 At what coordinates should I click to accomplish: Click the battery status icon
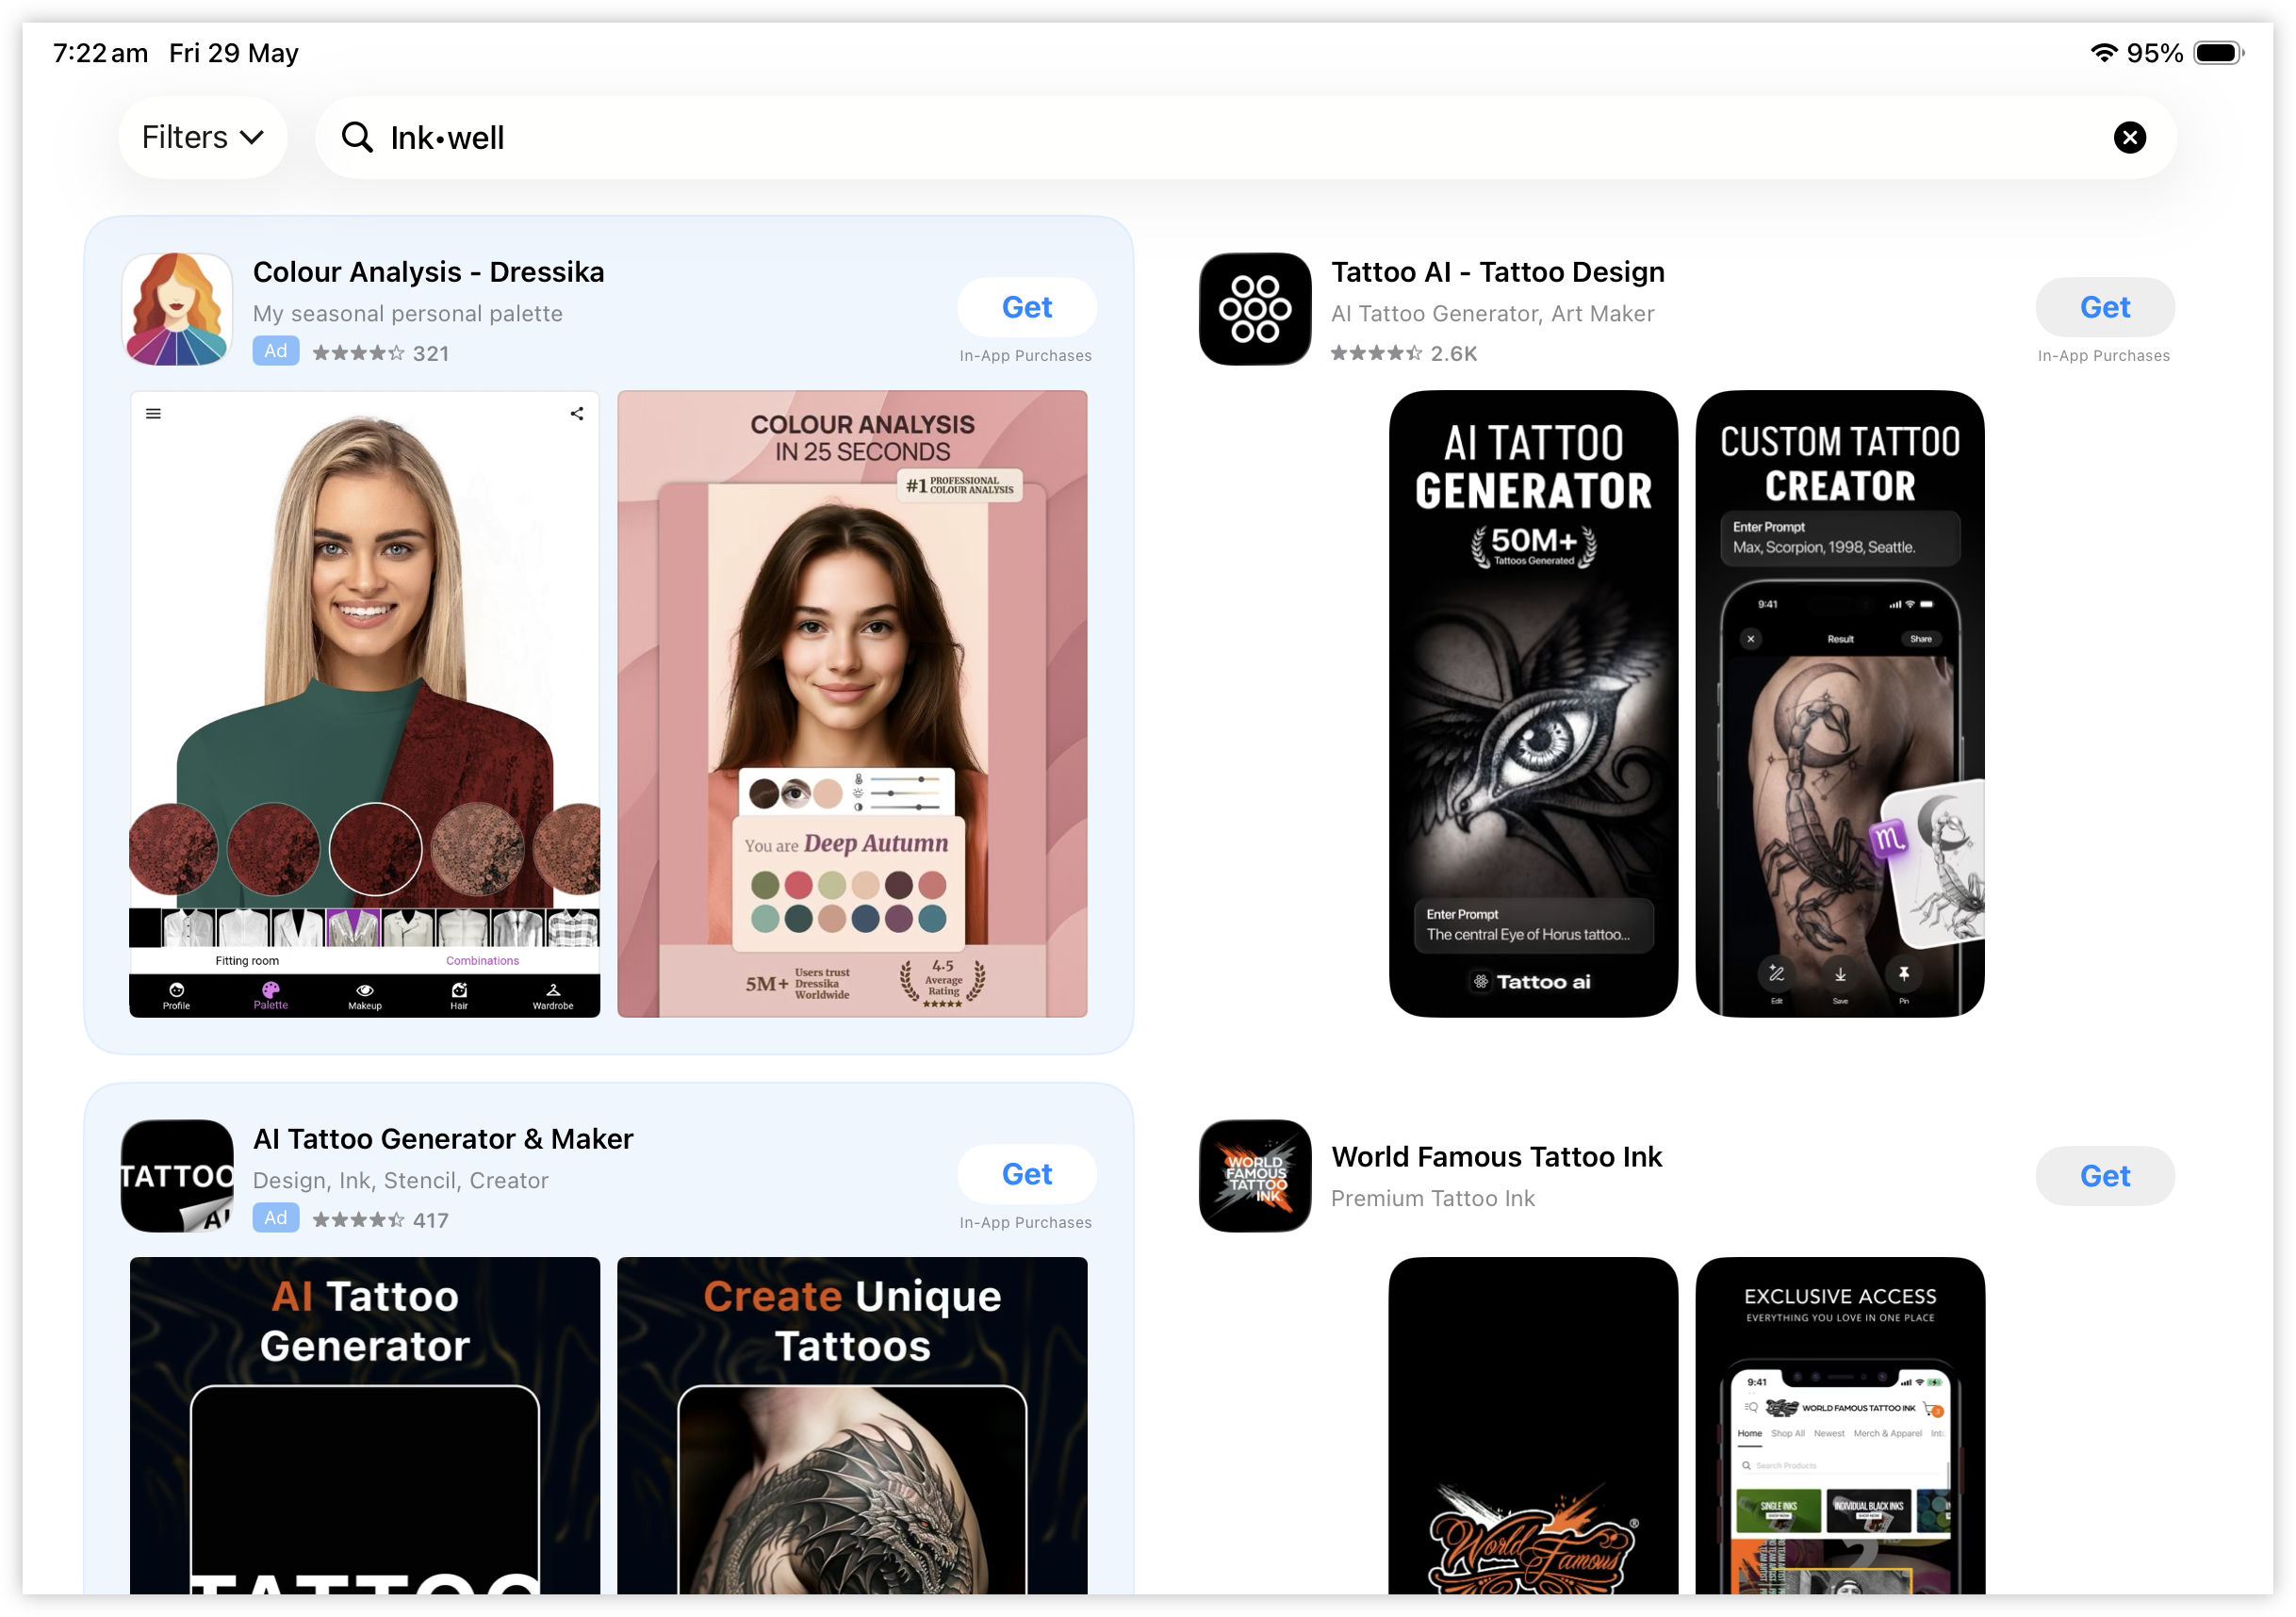click(x=2219, y=53)
